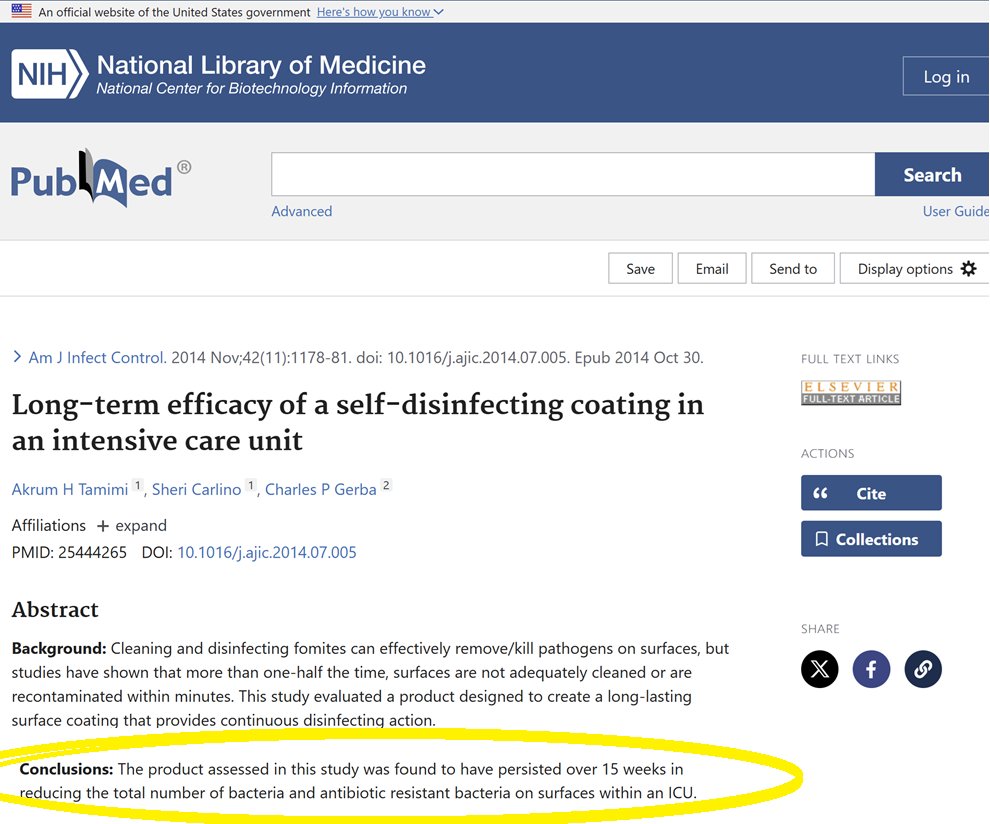Screen dimensions: 990x824
Task: Open the PubMed home logo
Action: 101,179
